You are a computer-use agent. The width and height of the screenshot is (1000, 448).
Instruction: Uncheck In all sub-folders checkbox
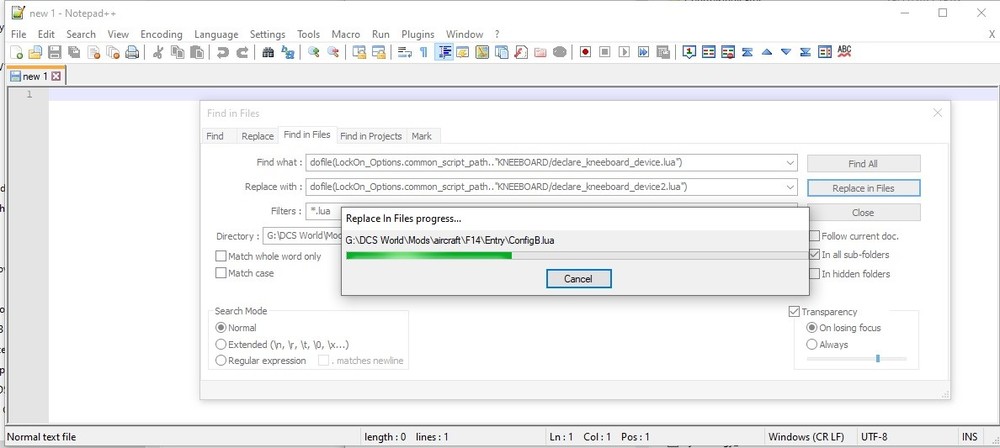click(x=814, y=255)
